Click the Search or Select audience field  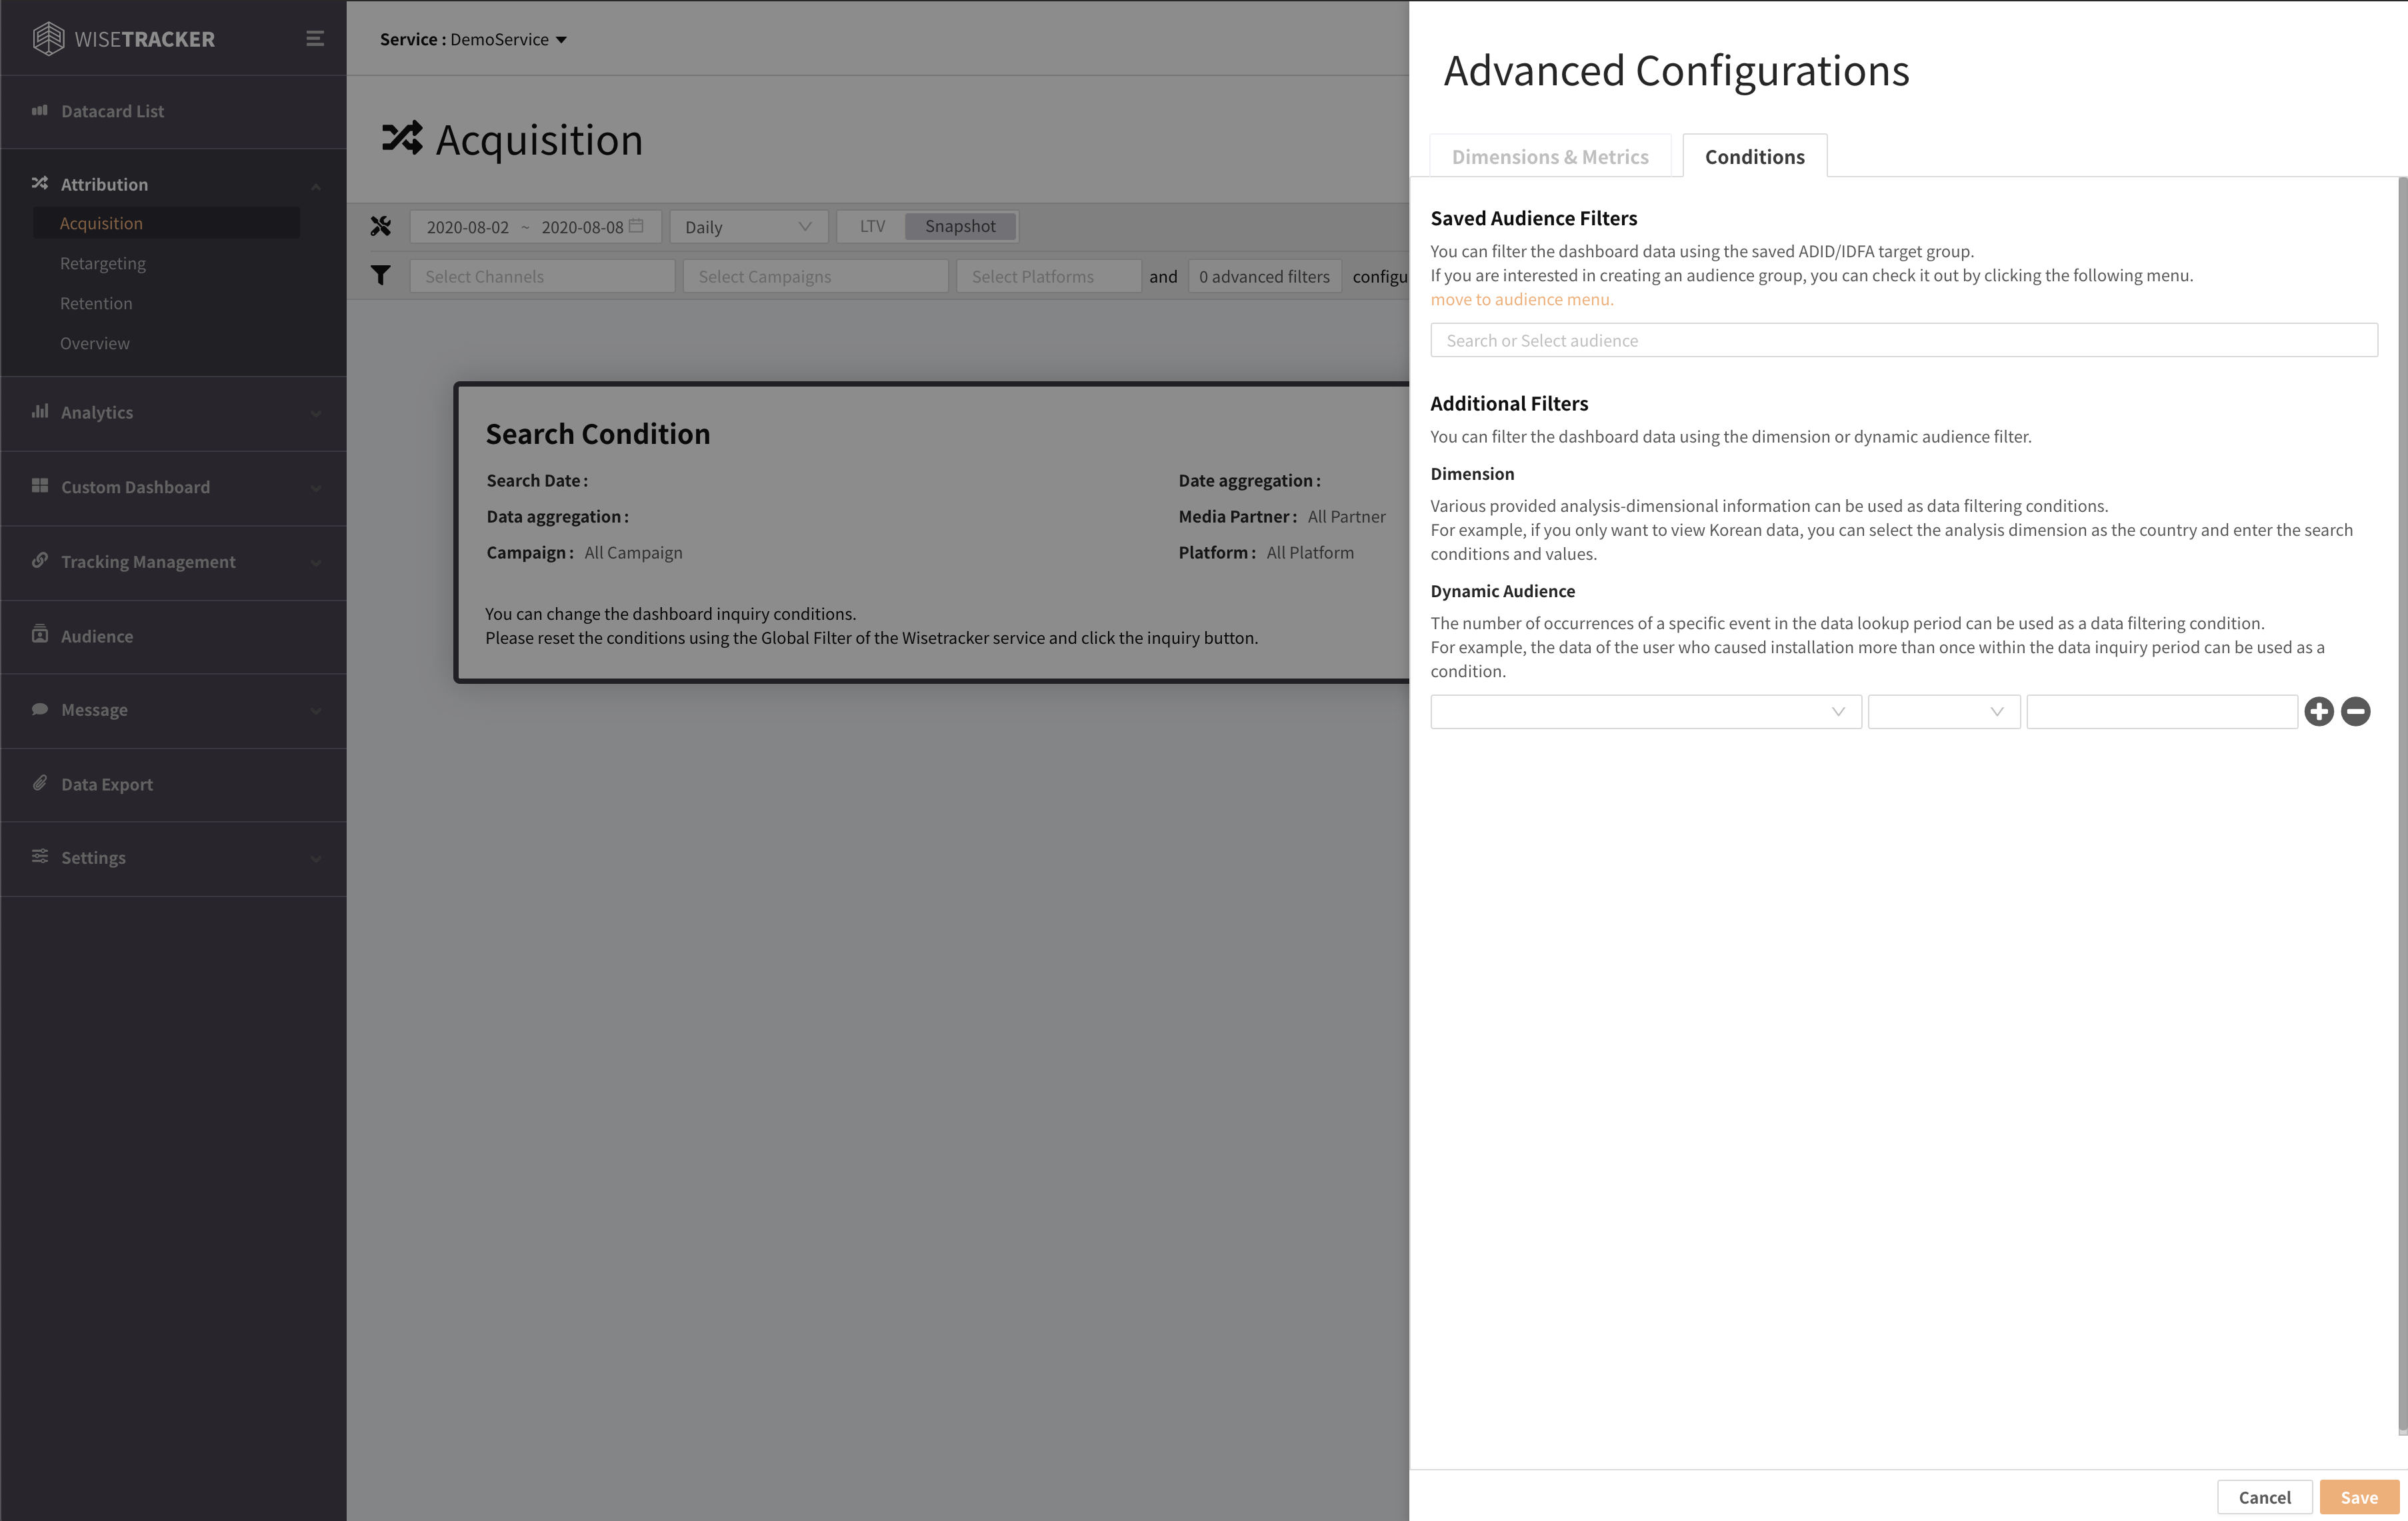1903,340
